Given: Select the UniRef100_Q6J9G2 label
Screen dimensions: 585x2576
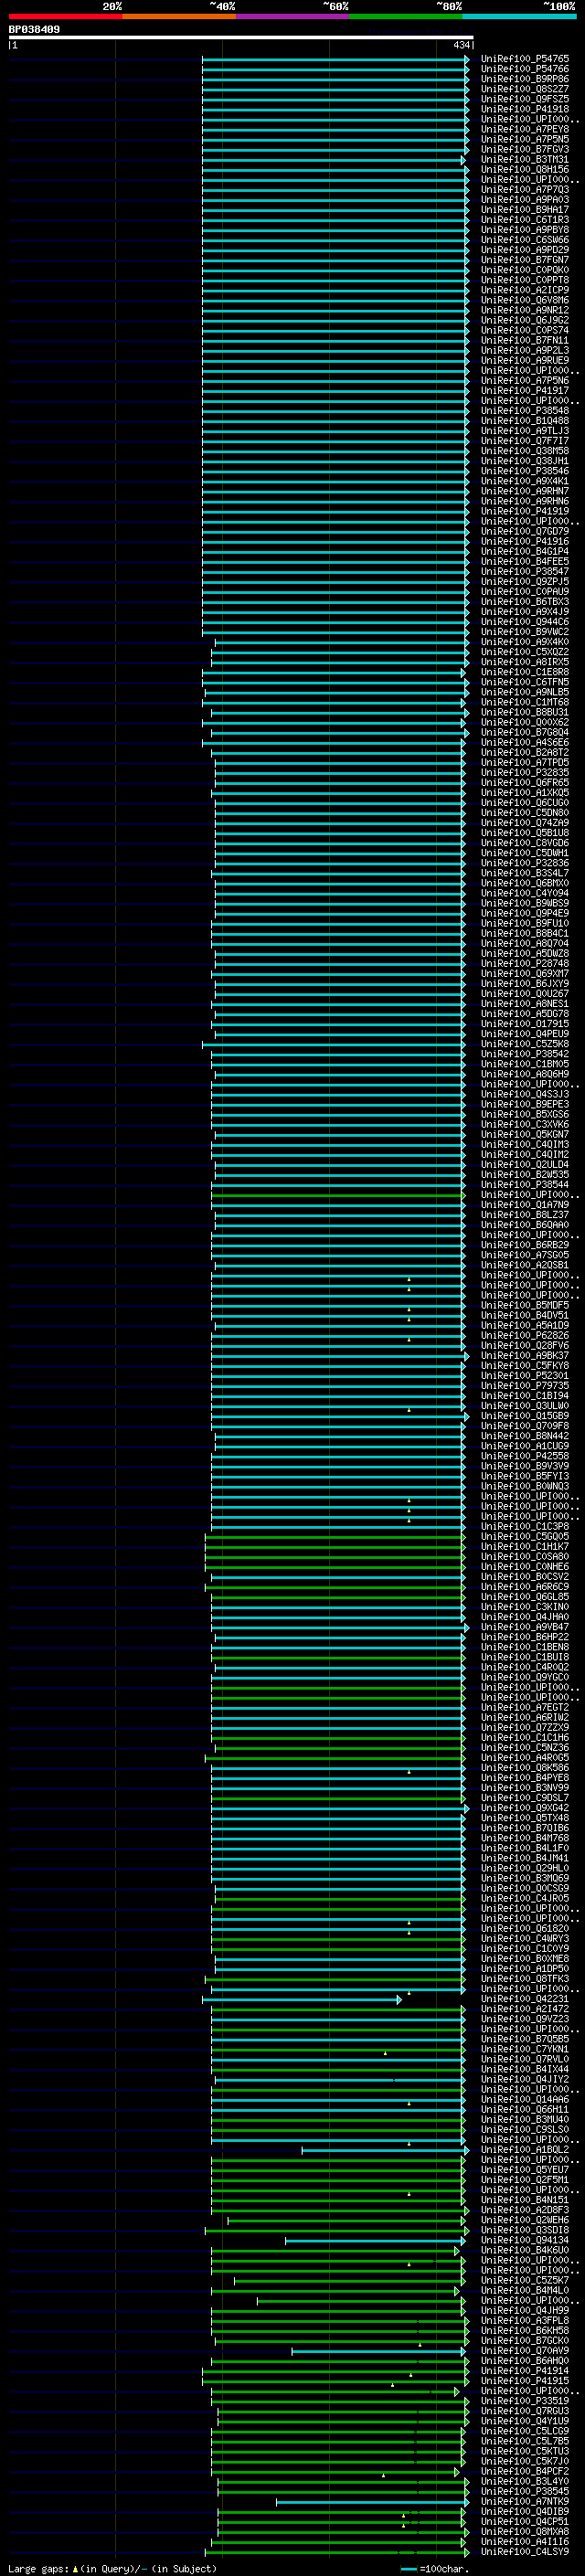Looking at the screenshot, I should (x=525, y=320).
